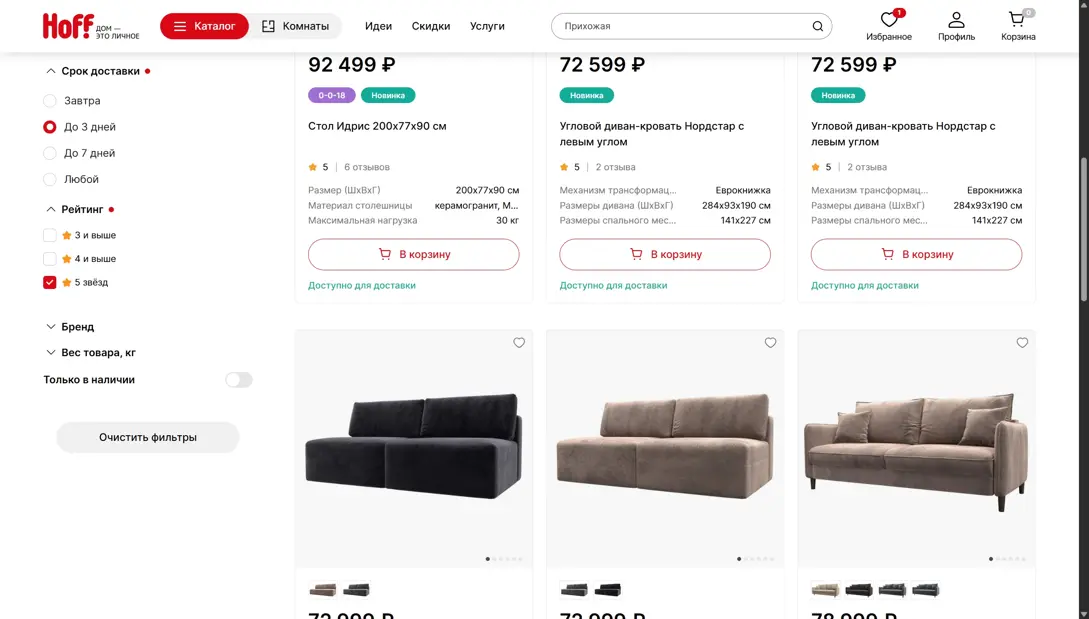Toggle 'Только в наличии' switch

239,380
